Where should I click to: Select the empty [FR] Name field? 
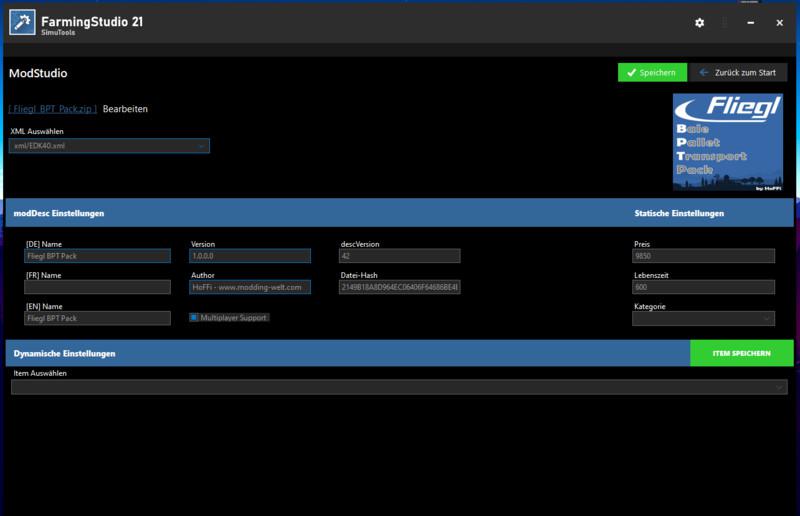tap(98, 287)
